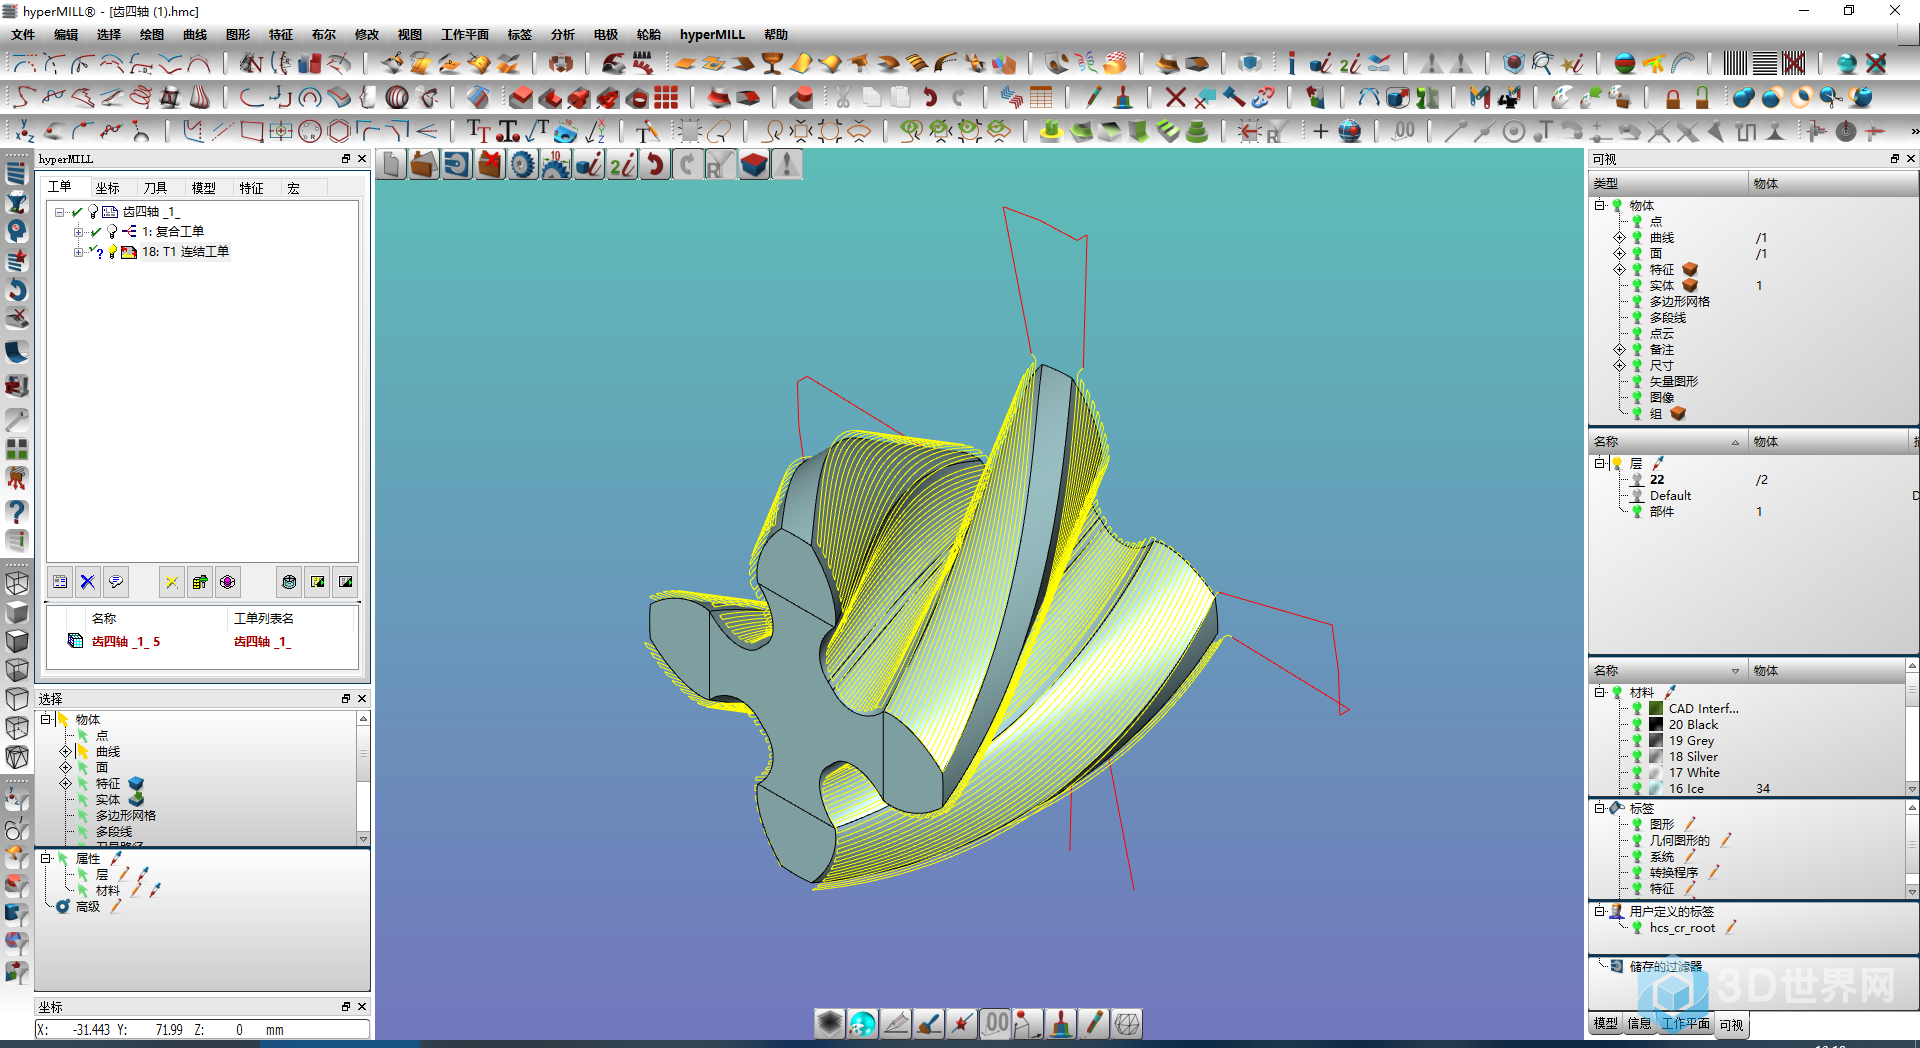Click the warning triangle icon in viewport toolbar
The height and width of the screenshot is (1048, 1920).
tap(788, 165)
